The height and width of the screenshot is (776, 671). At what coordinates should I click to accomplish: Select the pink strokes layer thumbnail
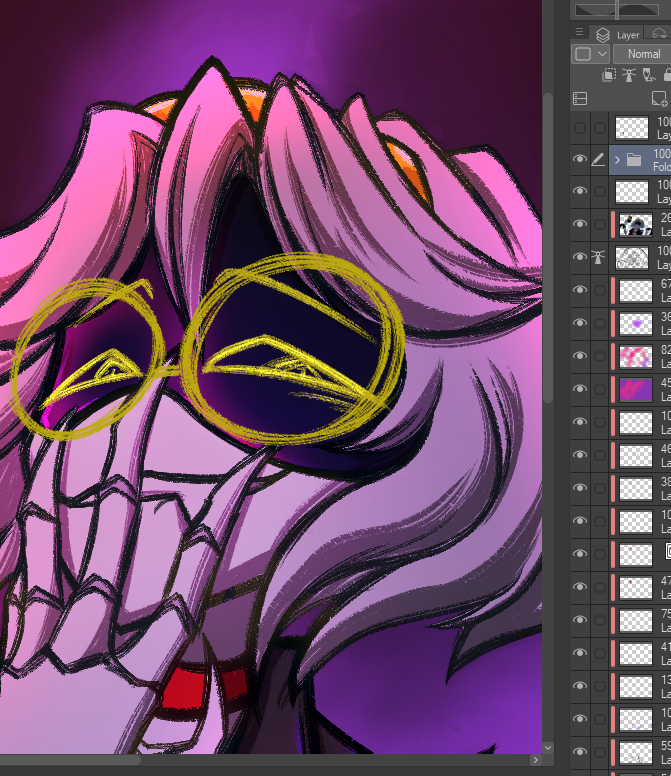(x=636, y=356)
